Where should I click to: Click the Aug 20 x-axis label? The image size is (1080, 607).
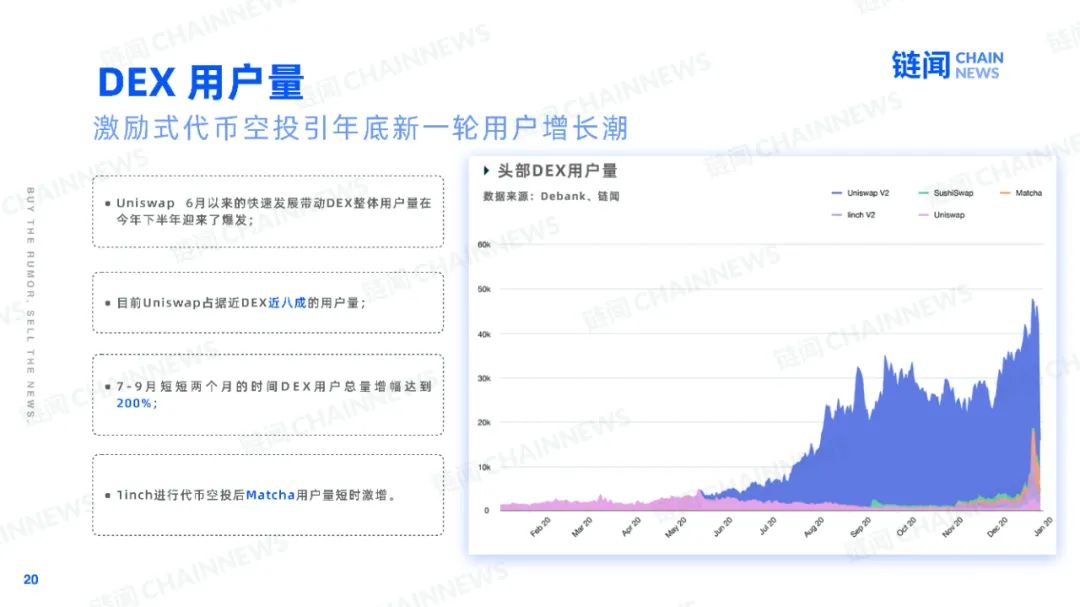click(x=813, y=526)
